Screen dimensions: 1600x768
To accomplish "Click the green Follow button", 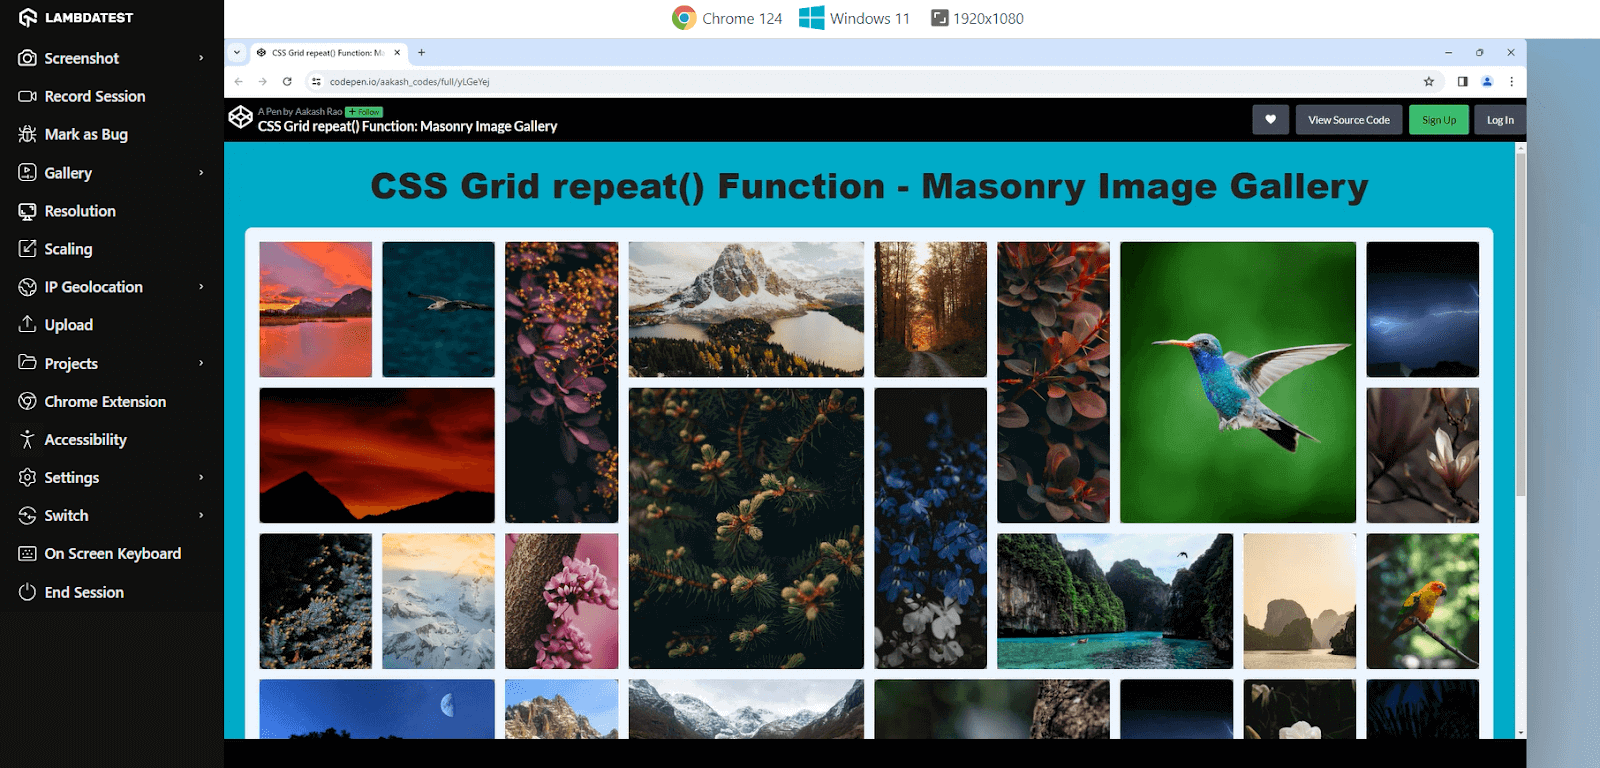I will [x=364, y=112].
